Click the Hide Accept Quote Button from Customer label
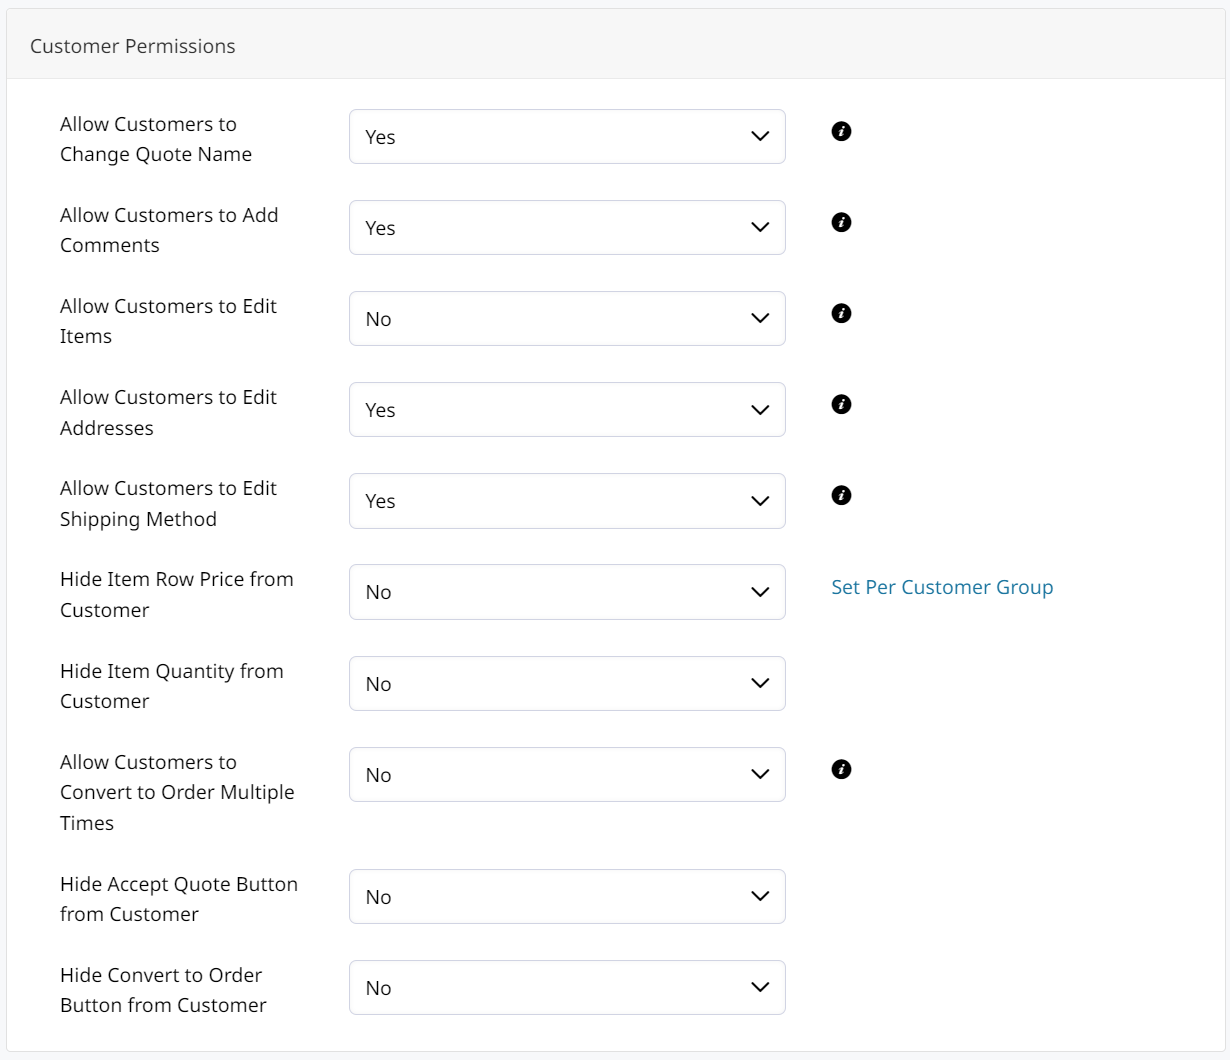This screenshot has width=1230, height=1060. point(178,899)
